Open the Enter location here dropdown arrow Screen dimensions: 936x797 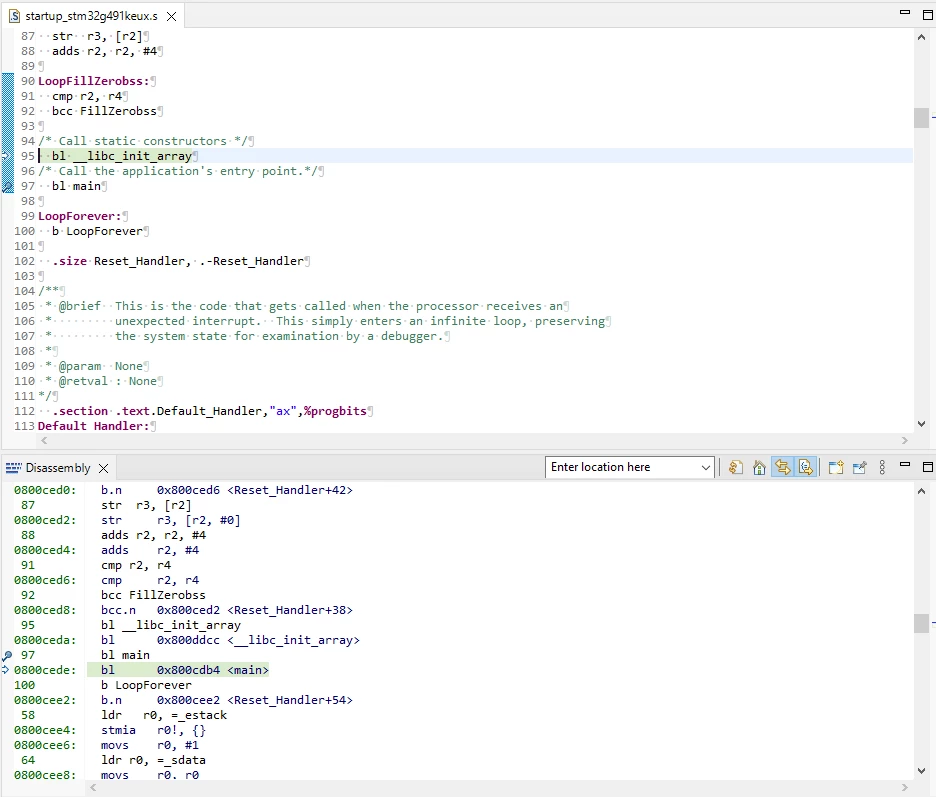click(x=706, y=467)
